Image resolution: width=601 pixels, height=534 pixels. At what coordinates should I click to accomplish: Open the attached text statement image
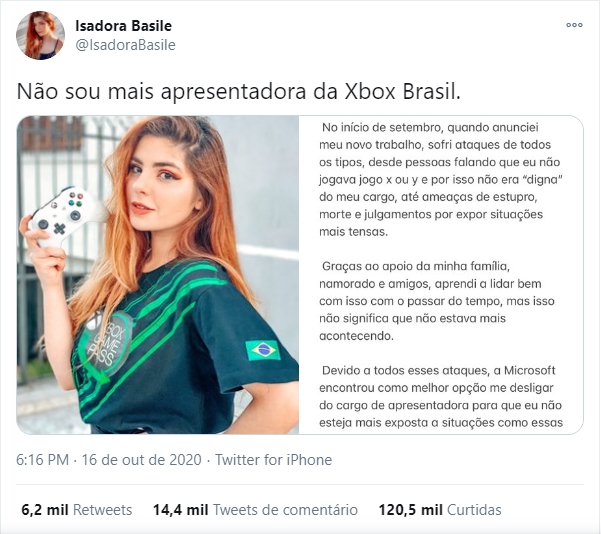[441, 275]
